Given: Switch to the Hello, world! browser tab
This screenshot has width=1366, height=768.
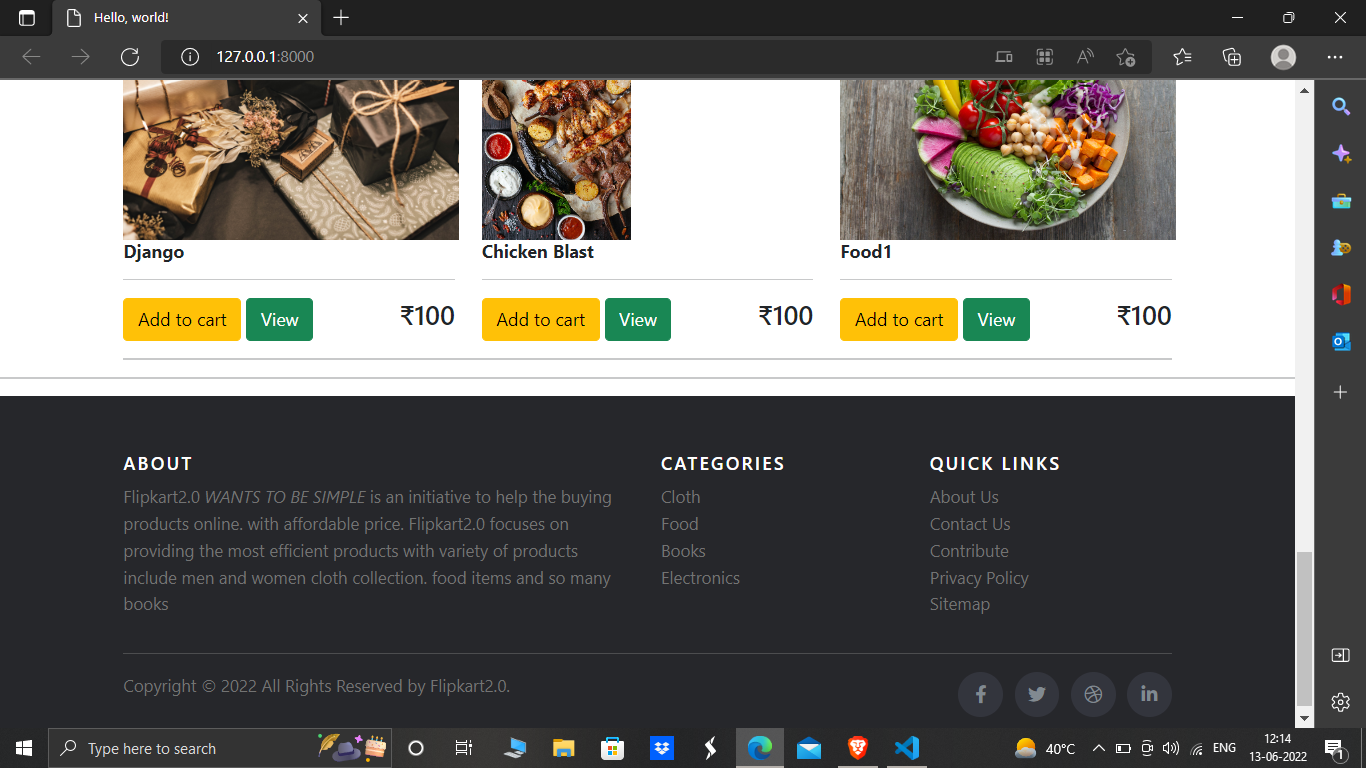Looking at the screenshot, I should [x=170, y=17].
